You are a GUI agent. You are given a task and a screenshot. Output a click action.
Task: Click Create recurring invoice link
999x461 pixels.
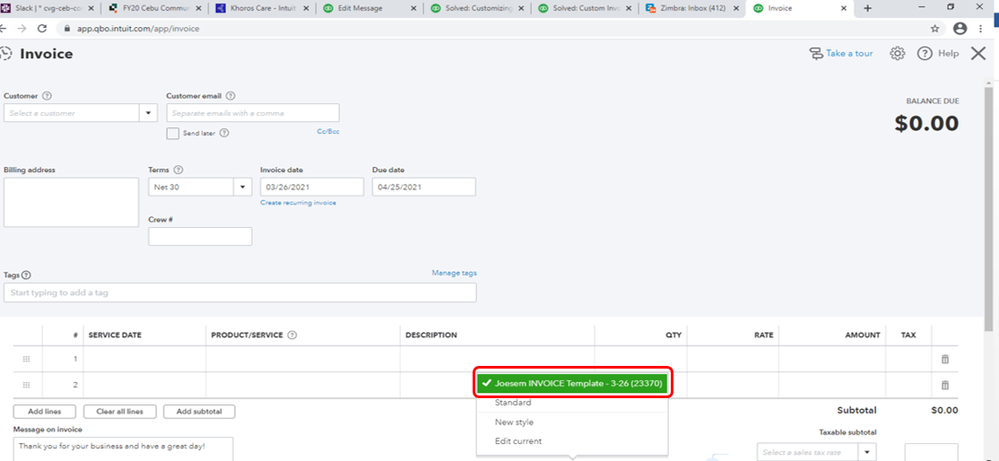[x=298, y=202]
